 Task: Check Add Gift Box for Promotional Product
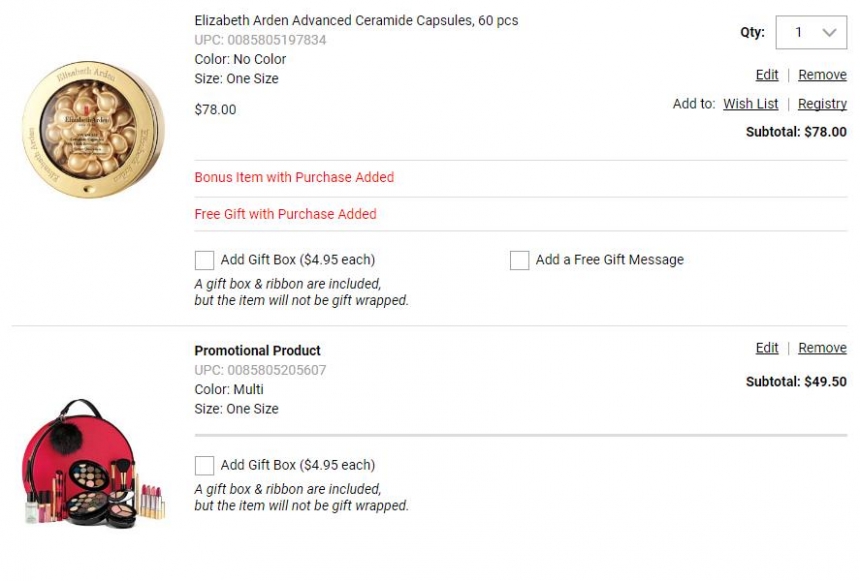[203, 465]
